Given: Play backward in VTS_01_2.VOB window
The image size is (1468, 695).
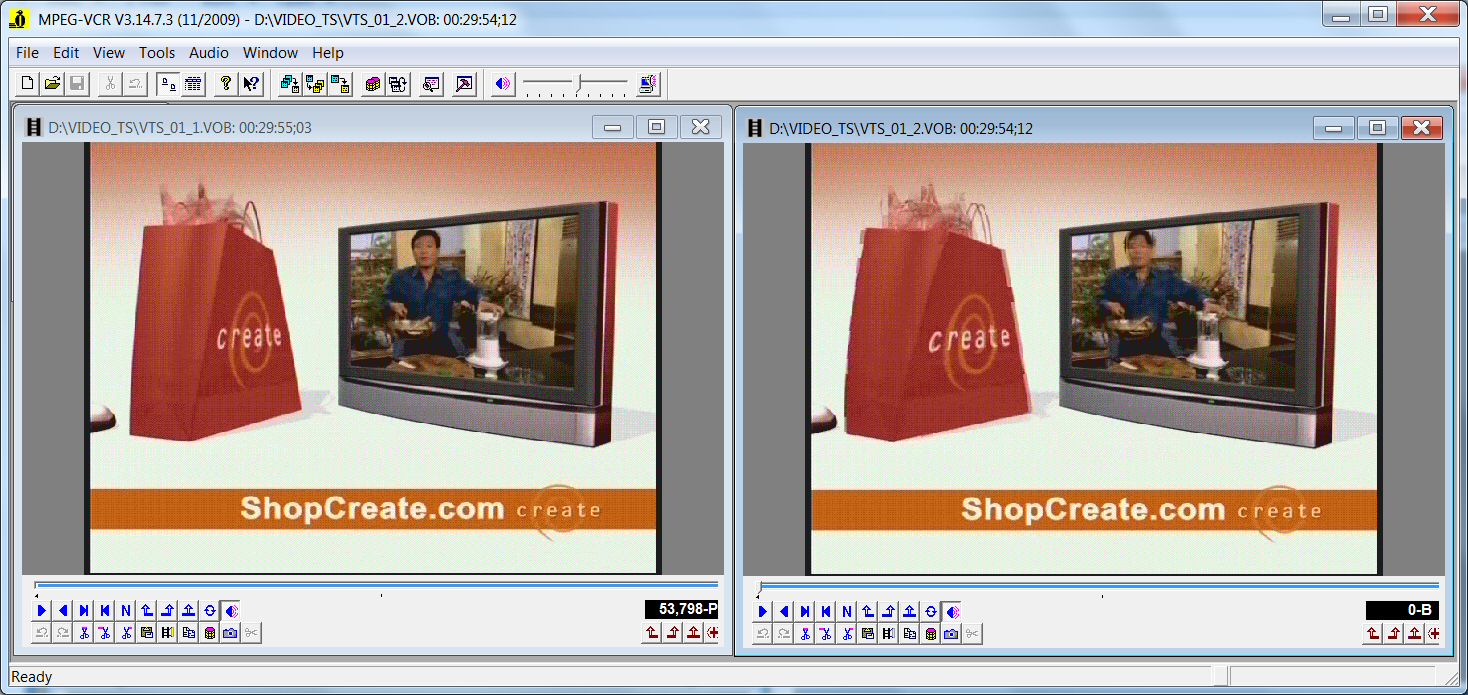Looking at the screenshot, I should click(783, 610).
